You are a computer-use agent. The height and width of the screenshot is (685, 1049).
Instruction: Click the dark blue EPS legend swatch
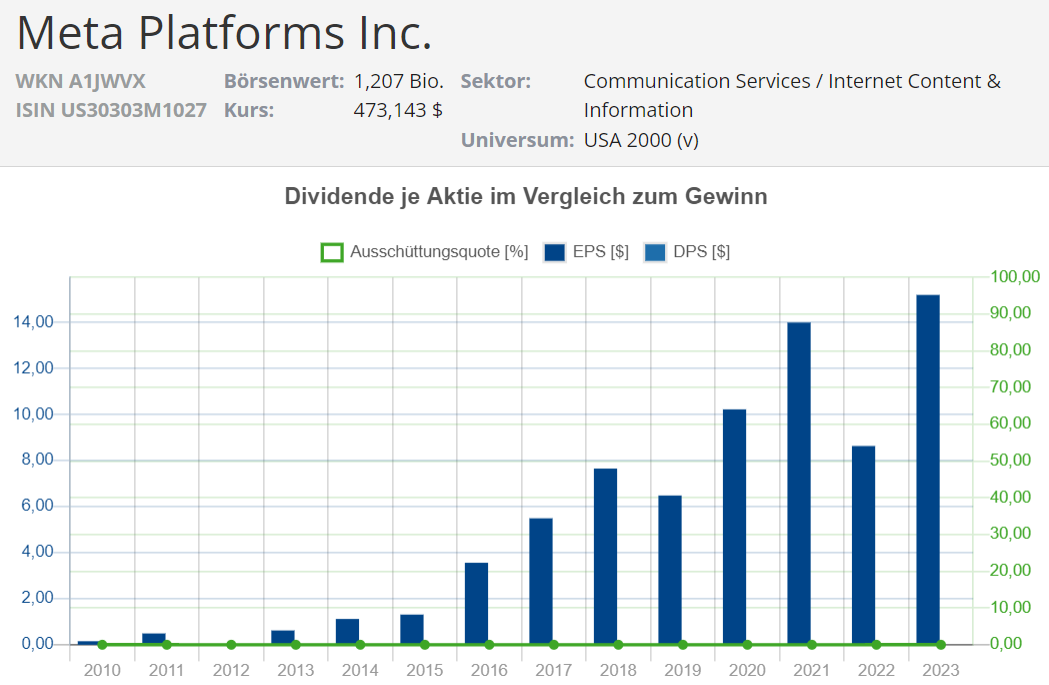point(555,252)
